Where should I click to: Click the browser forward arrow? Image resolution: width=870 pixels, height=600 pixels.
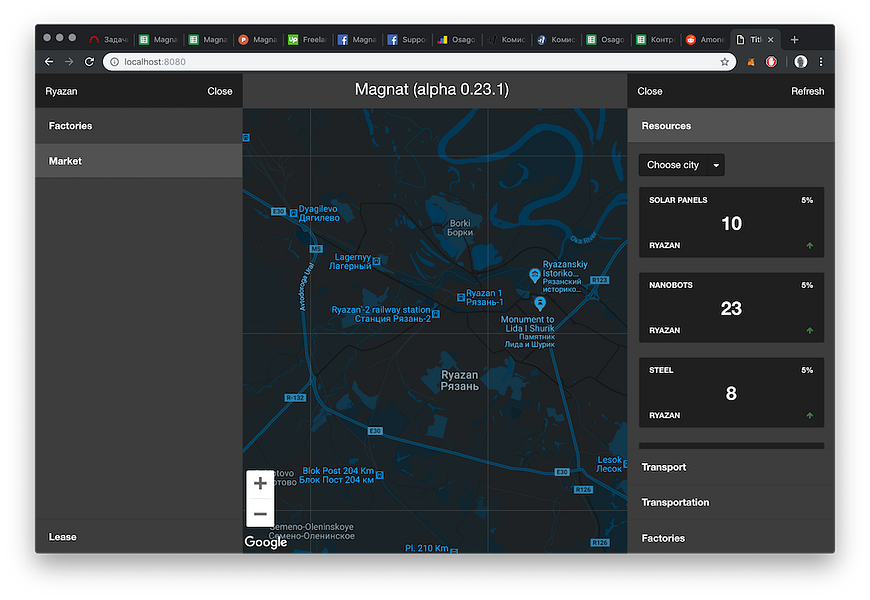[69, 62]
